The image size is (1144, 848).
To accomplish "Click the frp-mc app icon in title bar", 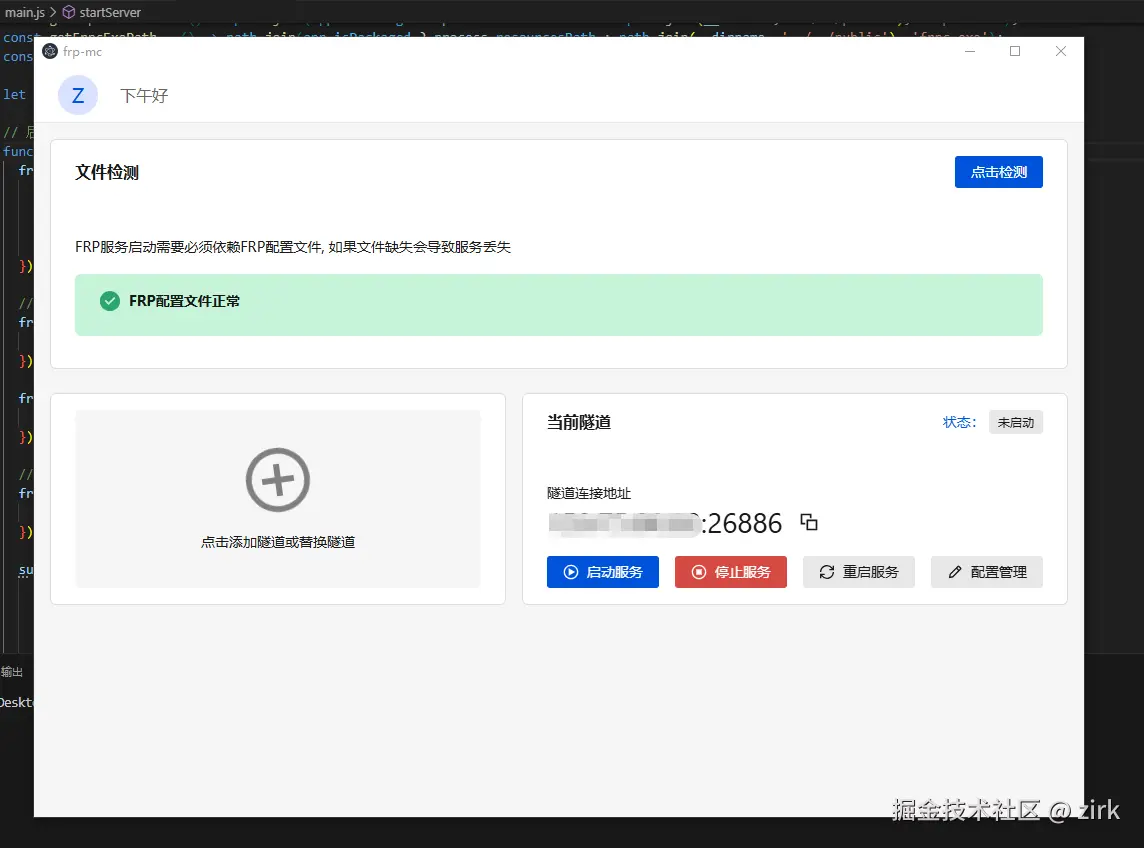I will [x=50, y=51].
